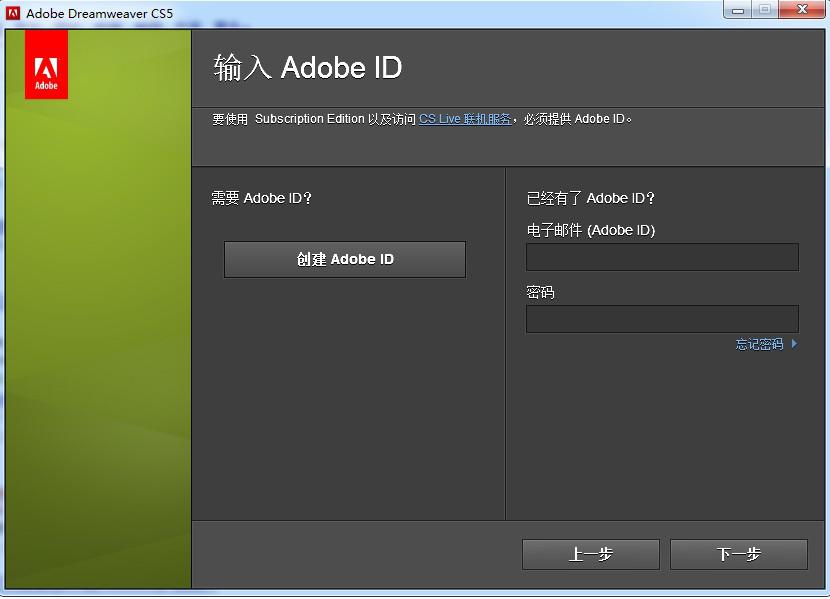
Task: Minimize the Adobe Dreamweaver CS5 window
Action: click(x=738, y=10)
